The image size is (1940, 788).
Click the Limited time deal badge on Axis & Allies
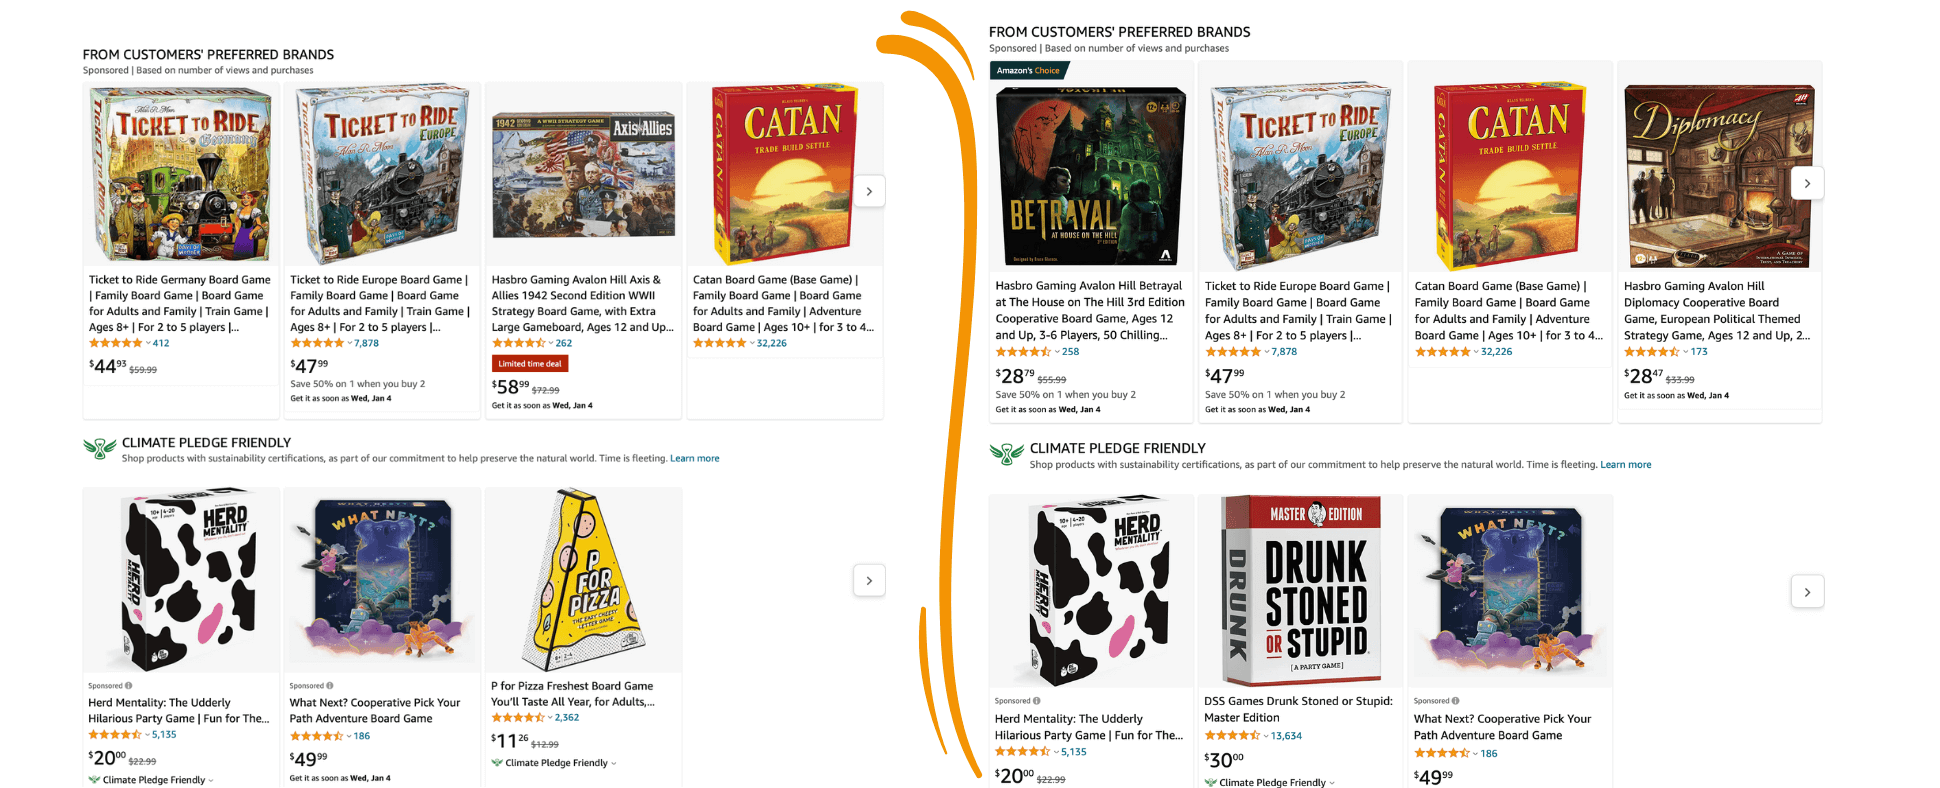tap(529, 363)
